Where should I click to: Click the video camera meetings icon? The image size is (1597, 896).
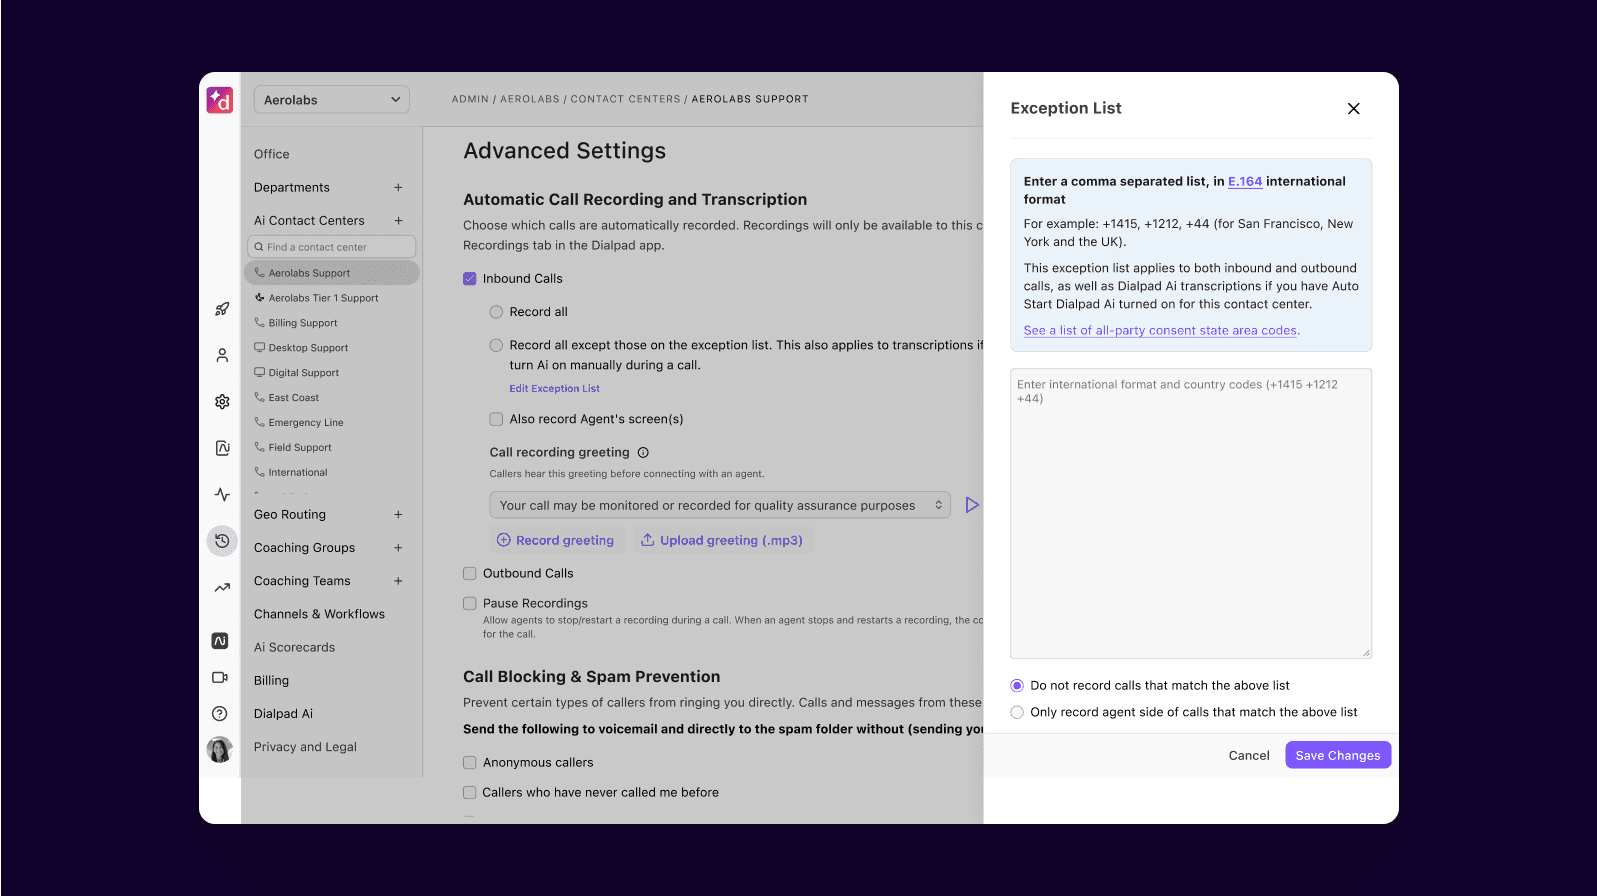point(220,677)
